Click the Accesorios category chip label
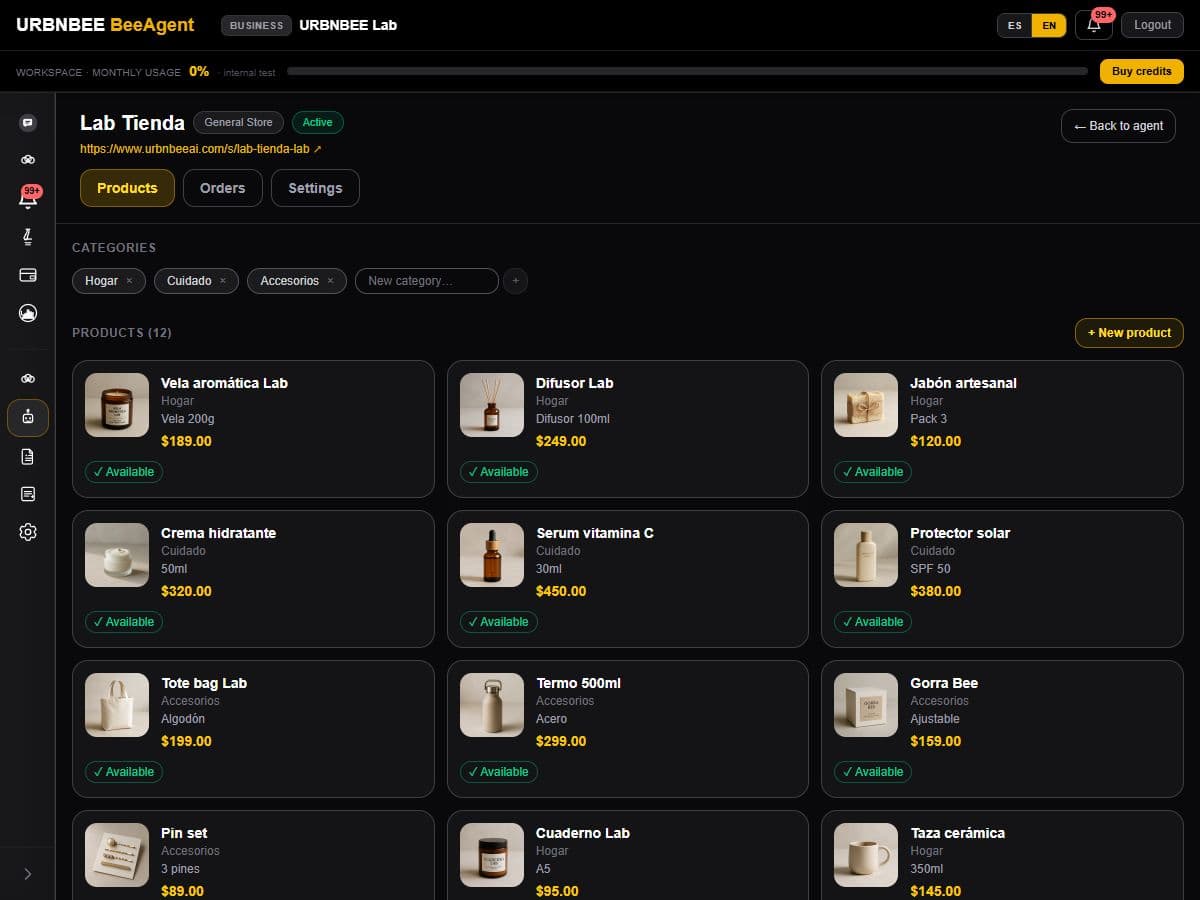The height and width of the screenshot is (900, 1200). tap(289, 281)
